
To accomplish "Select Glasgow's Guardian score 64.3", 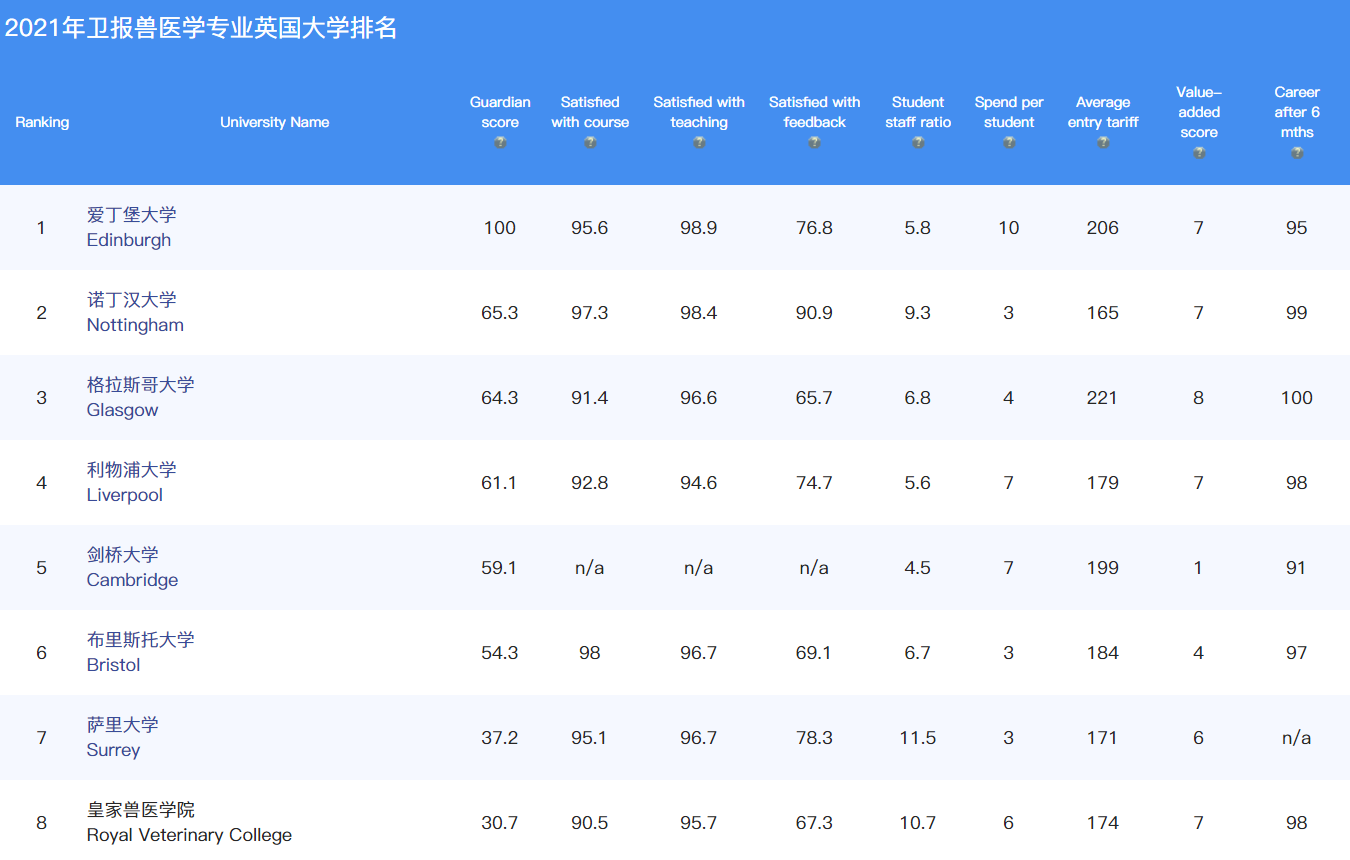I will pyautogui.click(x=500, y=398).
